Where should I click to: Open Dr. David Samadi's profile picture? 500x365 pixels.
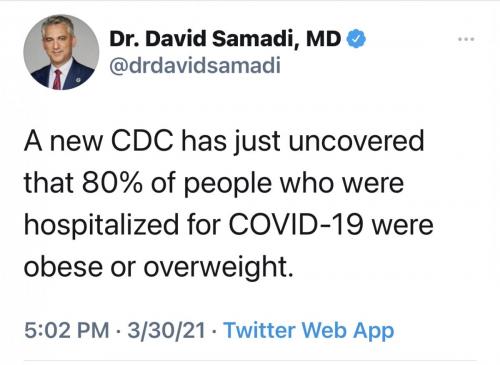(x=61, y=52)
